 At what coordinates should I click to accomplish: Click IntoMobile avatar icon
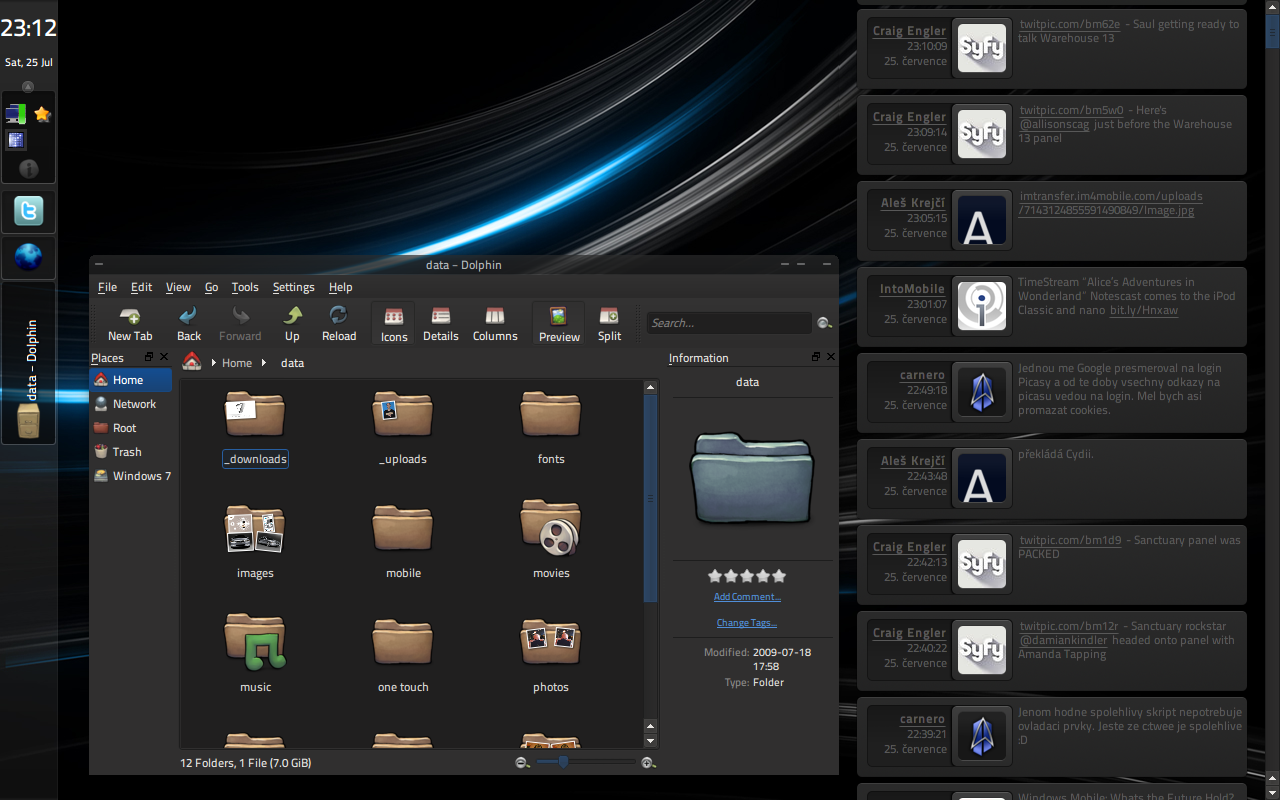click(981, 305)
